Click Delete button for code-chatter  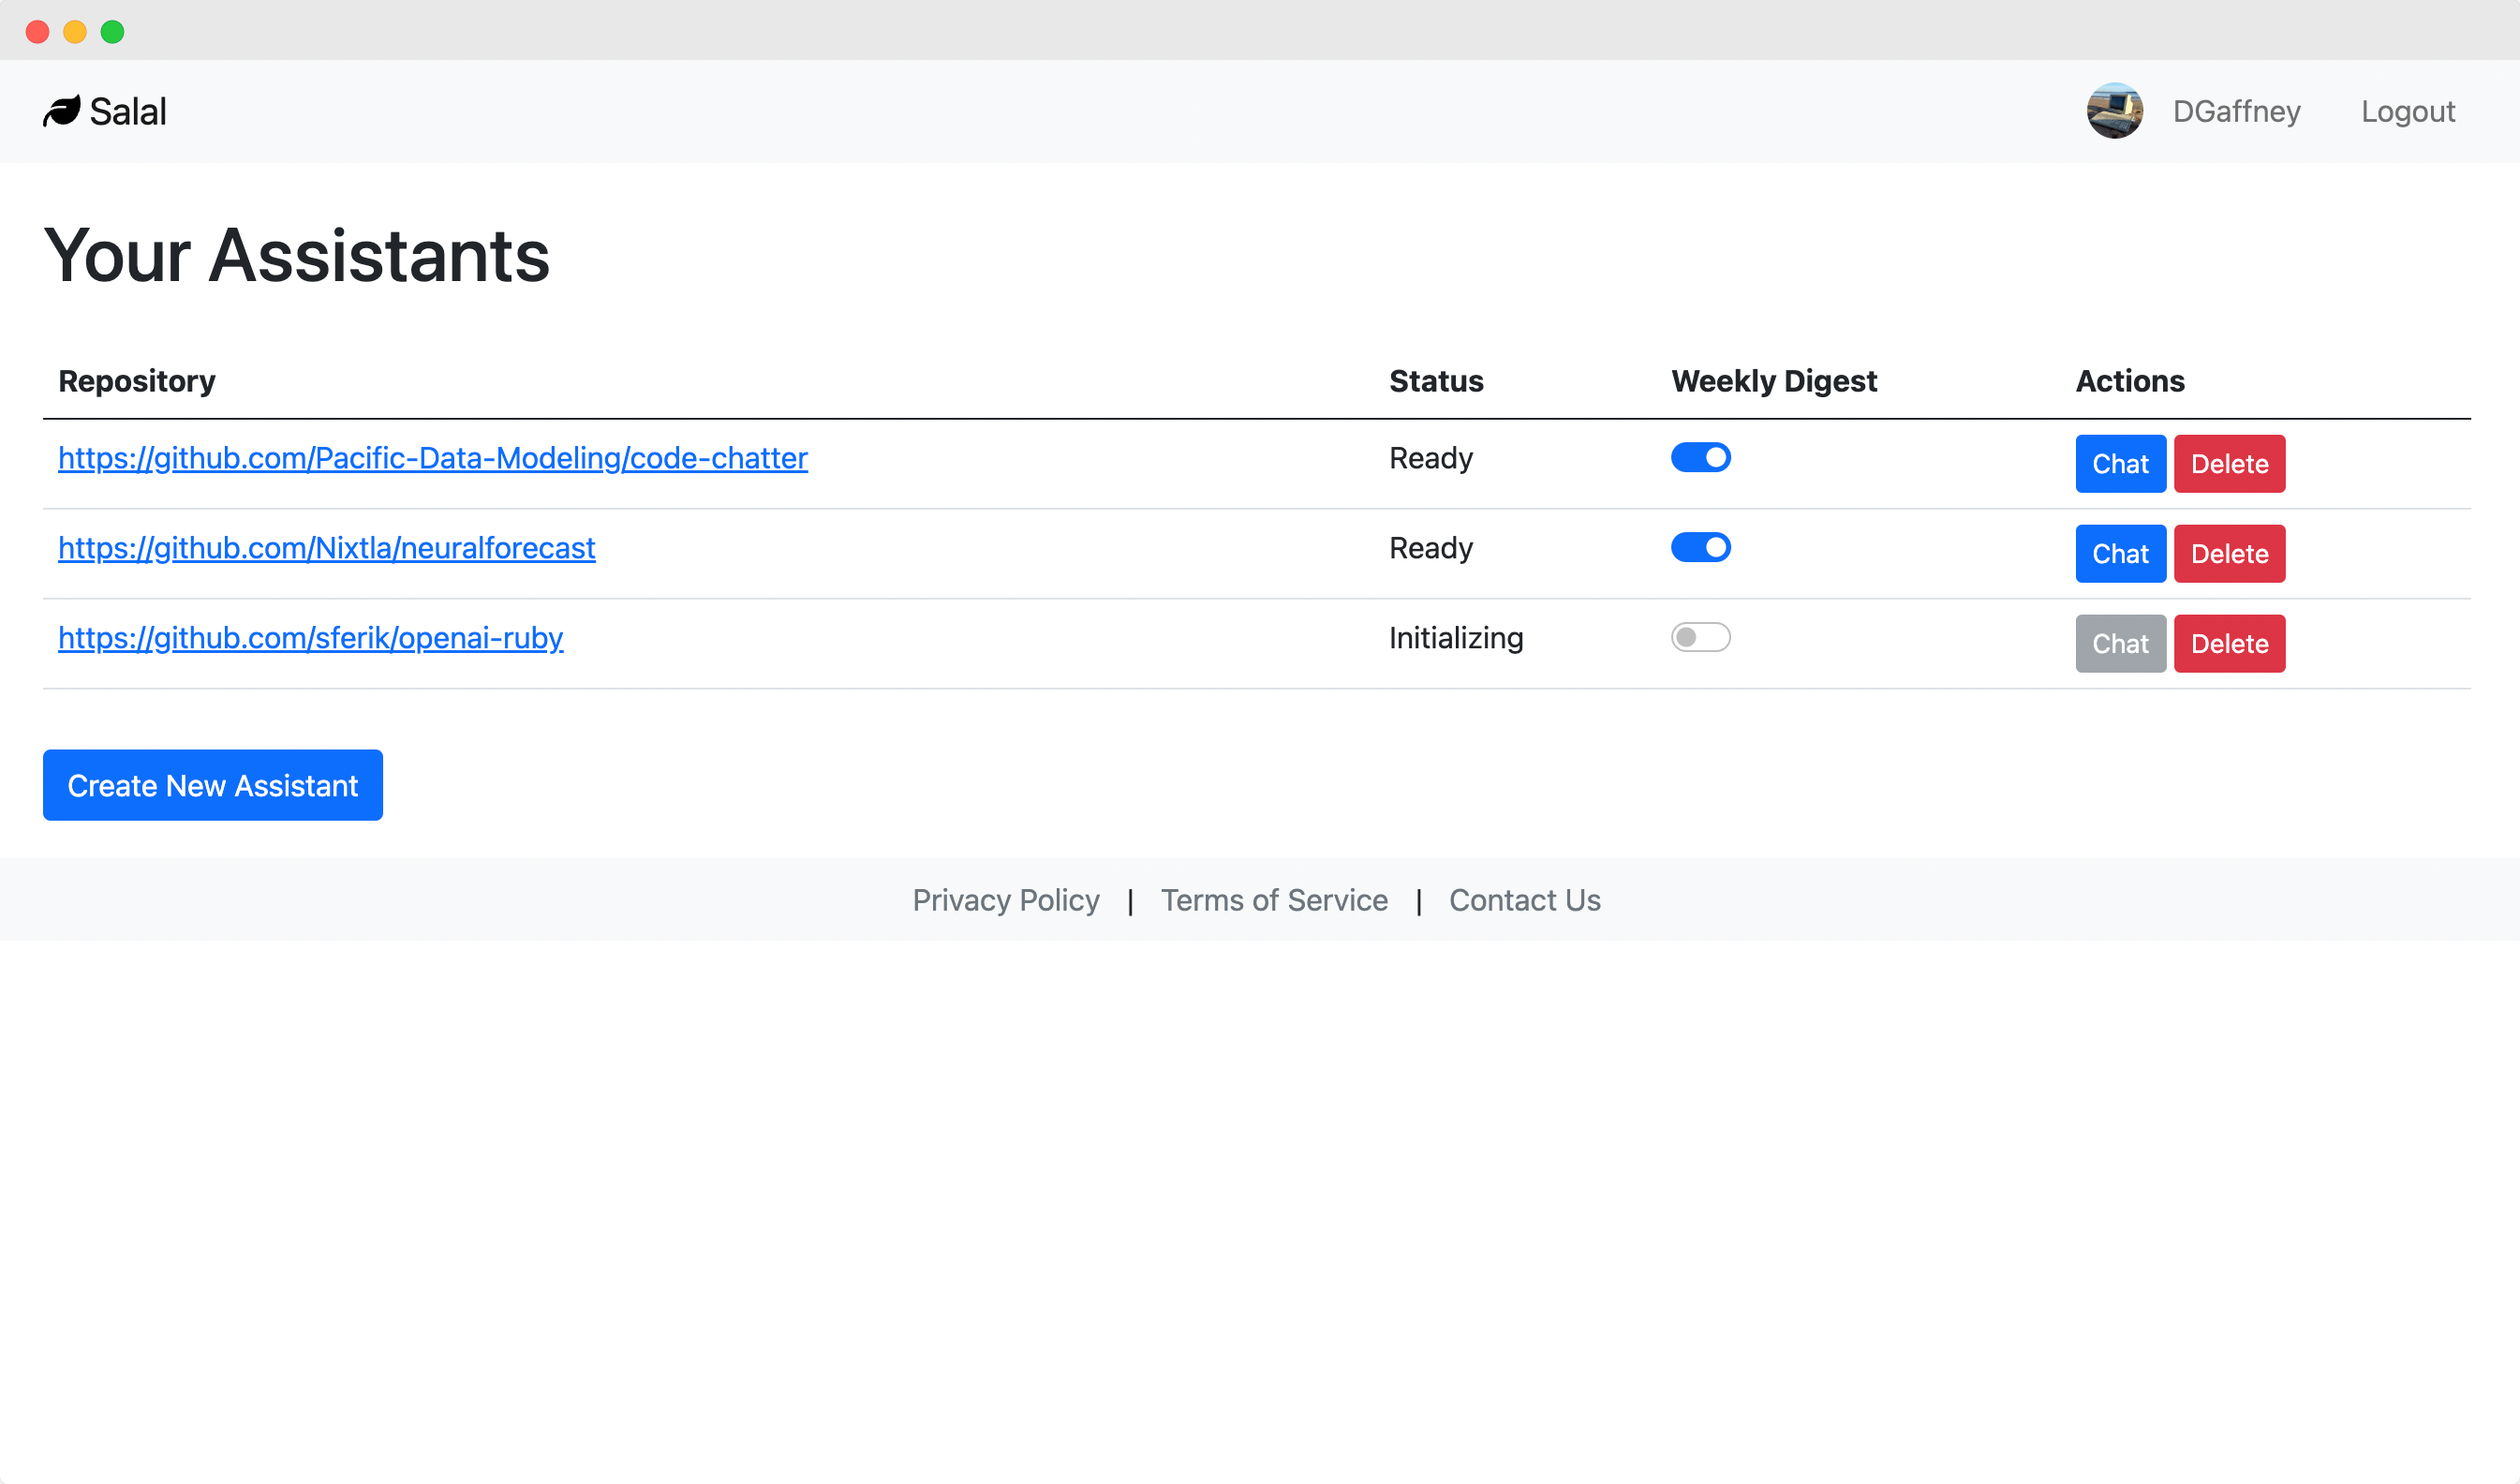pyautogui.click(x=2231, y=463)
